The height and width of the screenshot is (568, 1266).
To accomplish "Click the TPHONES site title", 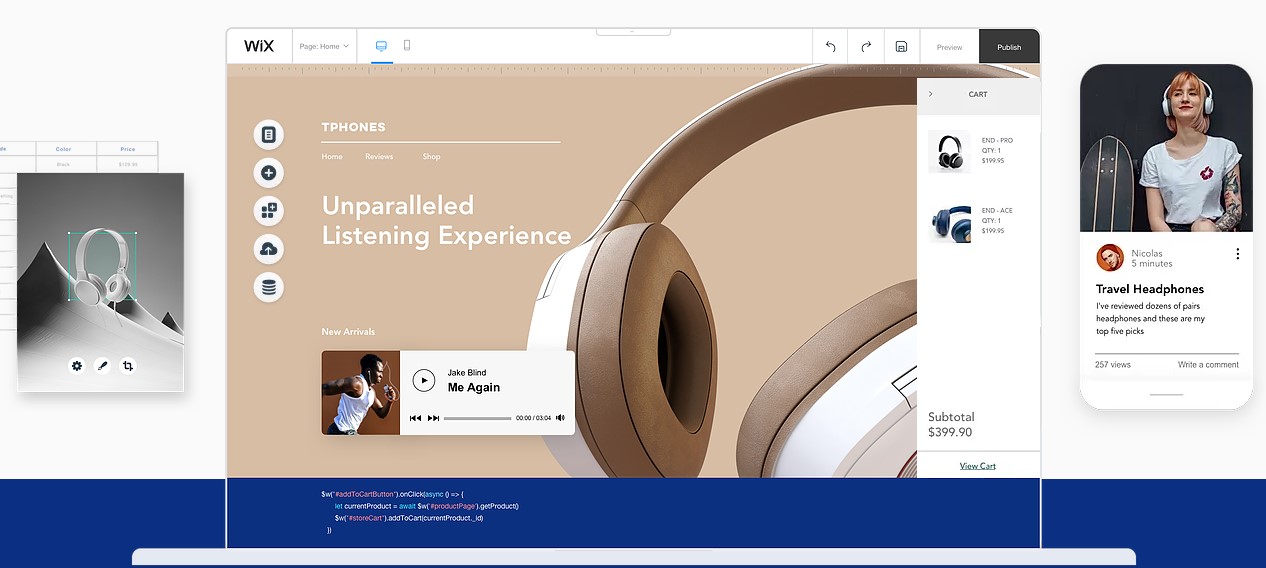I will tap(353, 127).
